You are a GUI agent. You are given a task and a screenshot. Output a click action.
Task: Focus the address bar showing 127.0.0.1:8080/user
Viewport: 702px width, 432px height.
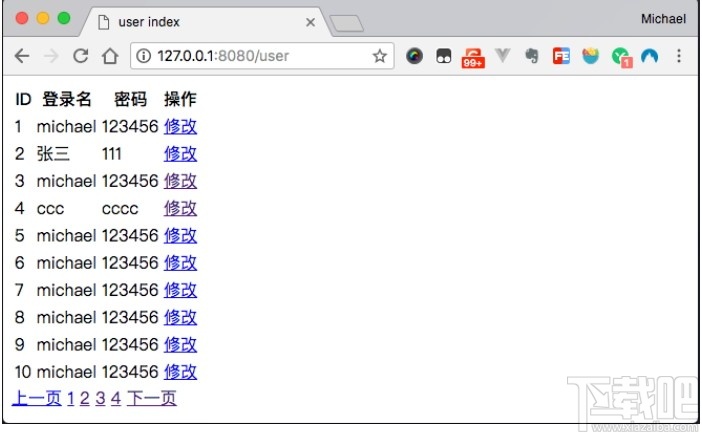(x=262, y=56)
